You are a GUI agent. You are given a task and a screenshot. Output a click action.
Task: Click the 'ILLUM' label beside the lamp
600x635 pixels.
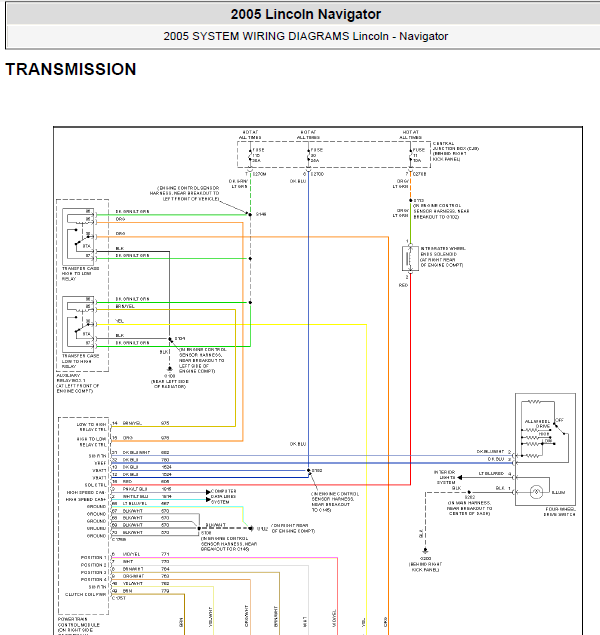pos(558,492)
